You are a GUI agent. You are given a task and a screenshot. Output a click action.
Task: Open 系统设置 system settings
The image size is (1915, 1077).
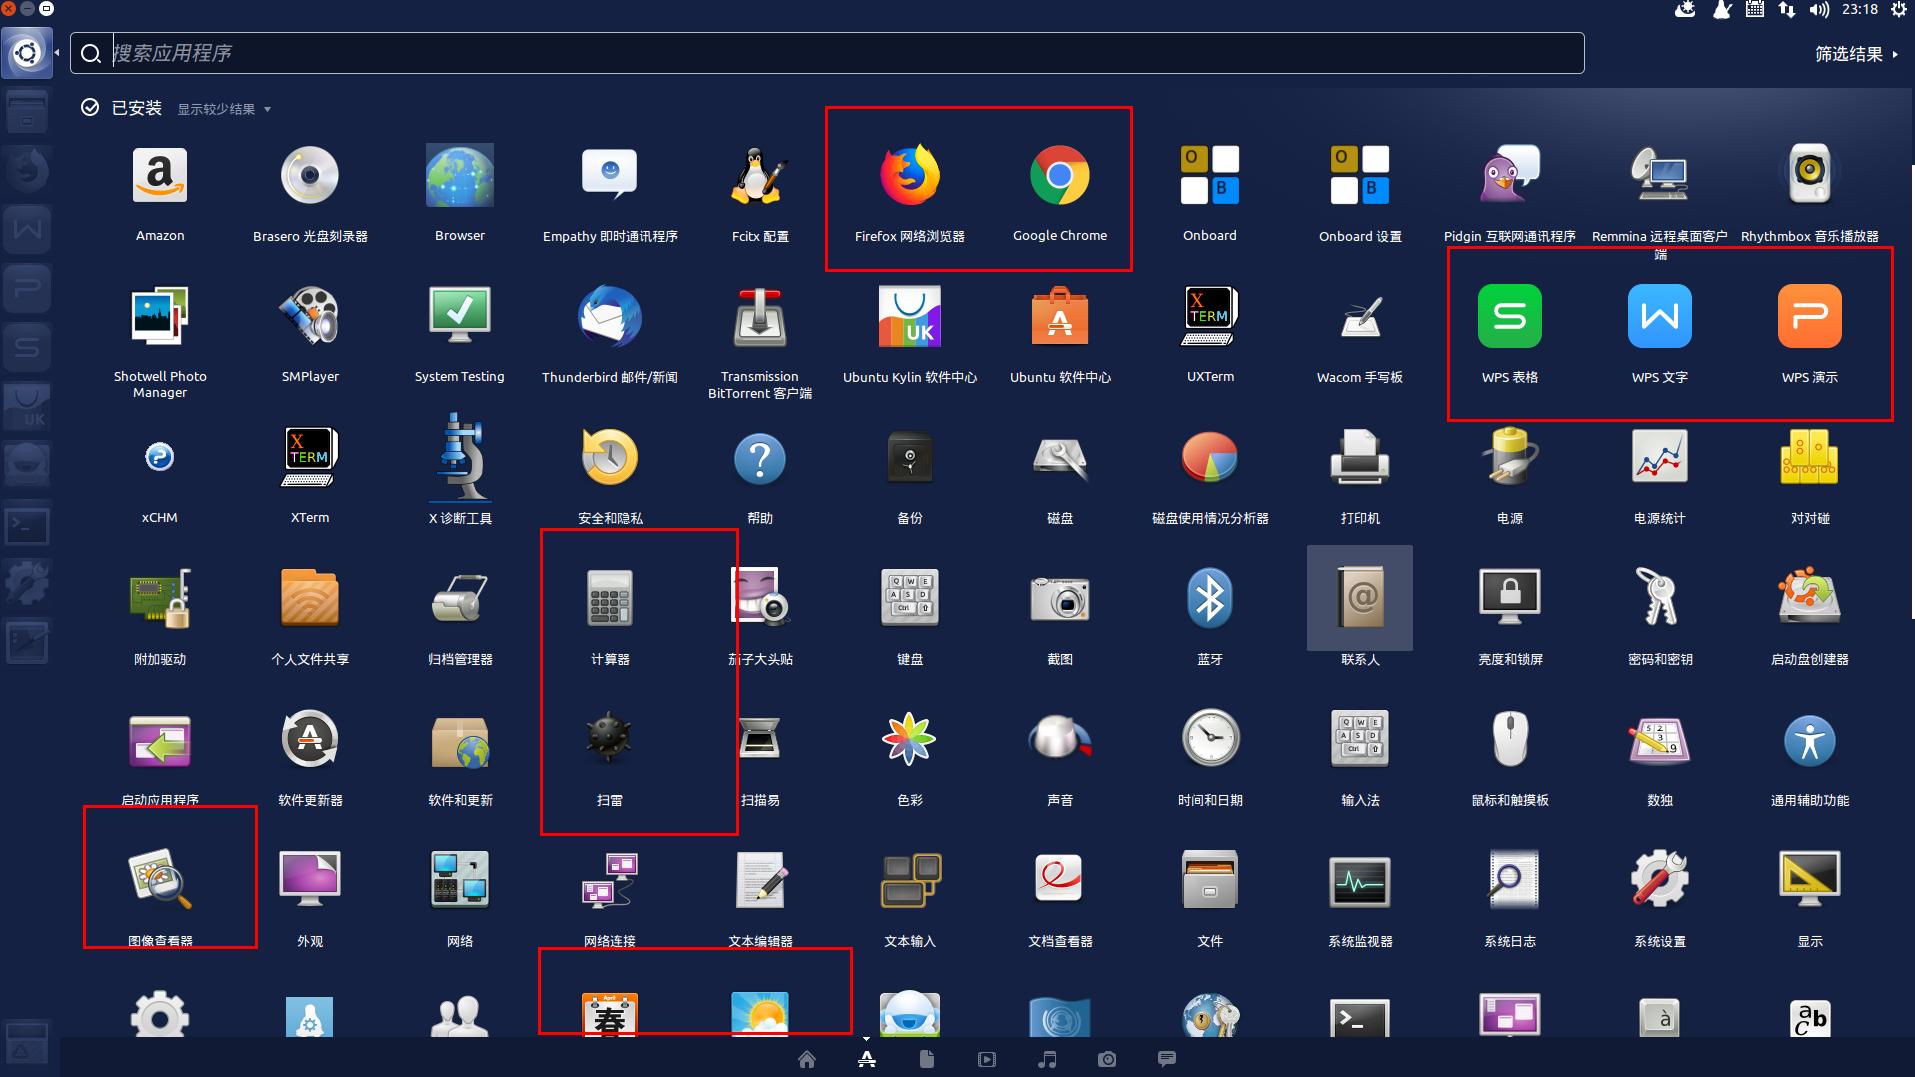click(x=1660, y=881)
